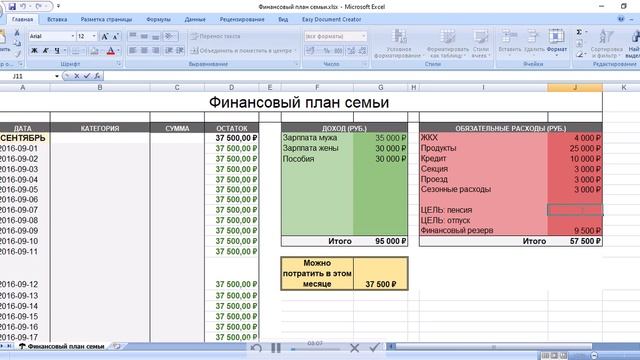This screenshot has width=640, height=360.
Task: Switch to the Формулы ribbon tab
Action: point(158,19)
